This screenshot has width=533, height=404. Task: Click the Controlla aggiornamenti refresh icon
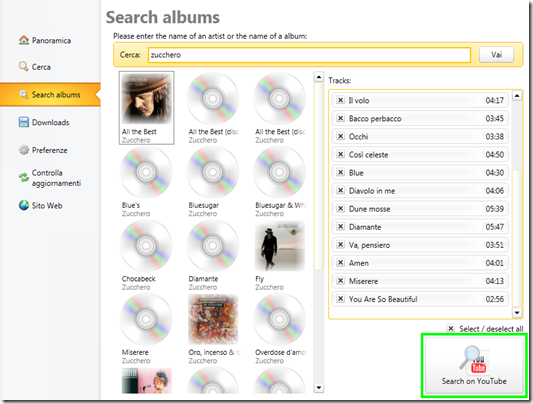click(x=23, y=177)
